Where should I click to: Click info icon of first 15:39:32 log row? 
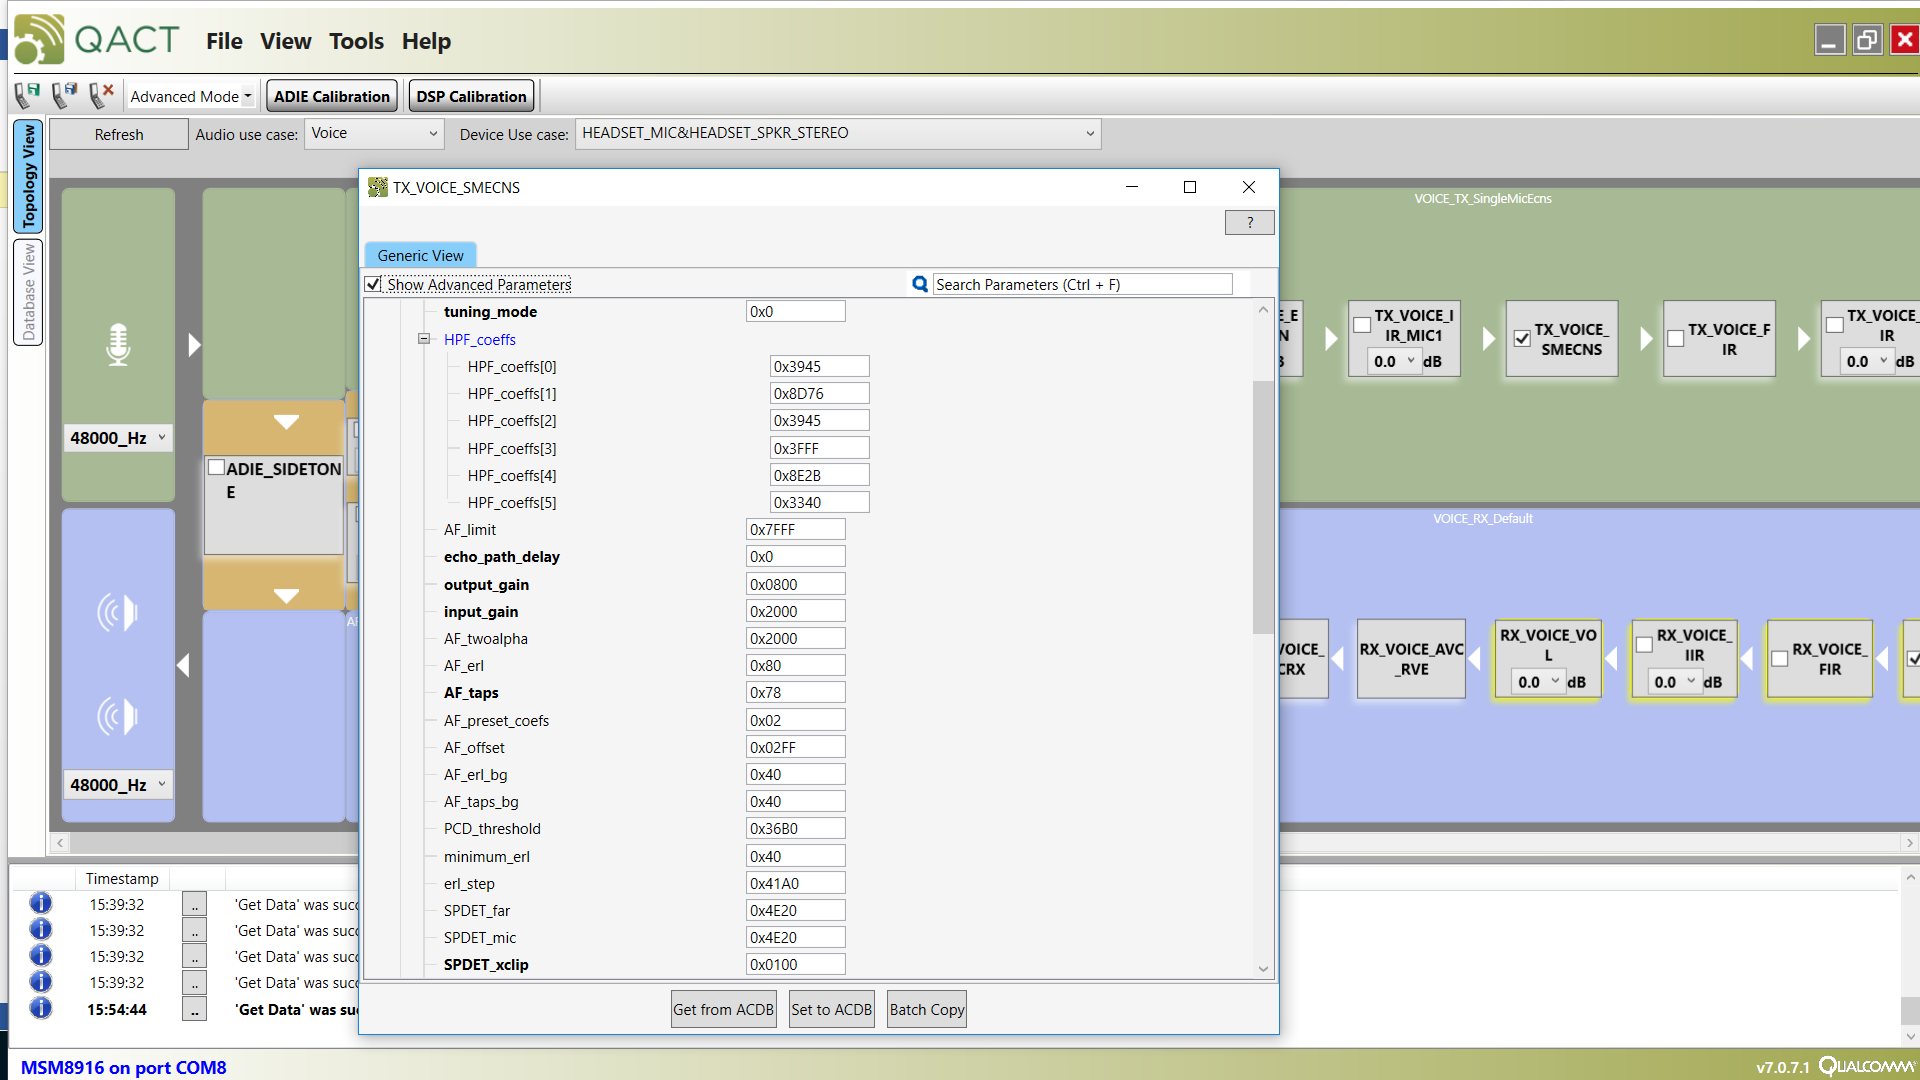point(41,904)
